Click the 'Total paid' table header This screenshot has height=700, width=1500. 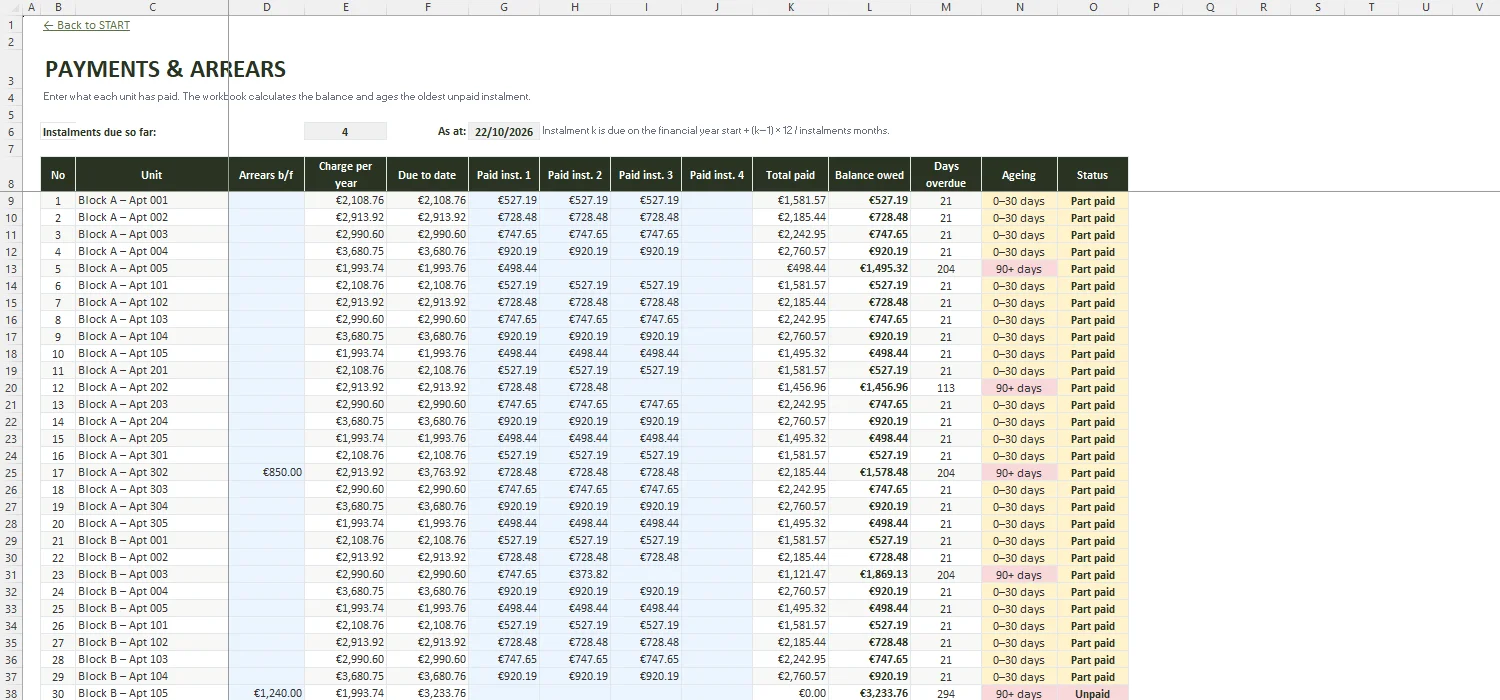(x=791, y=174)
